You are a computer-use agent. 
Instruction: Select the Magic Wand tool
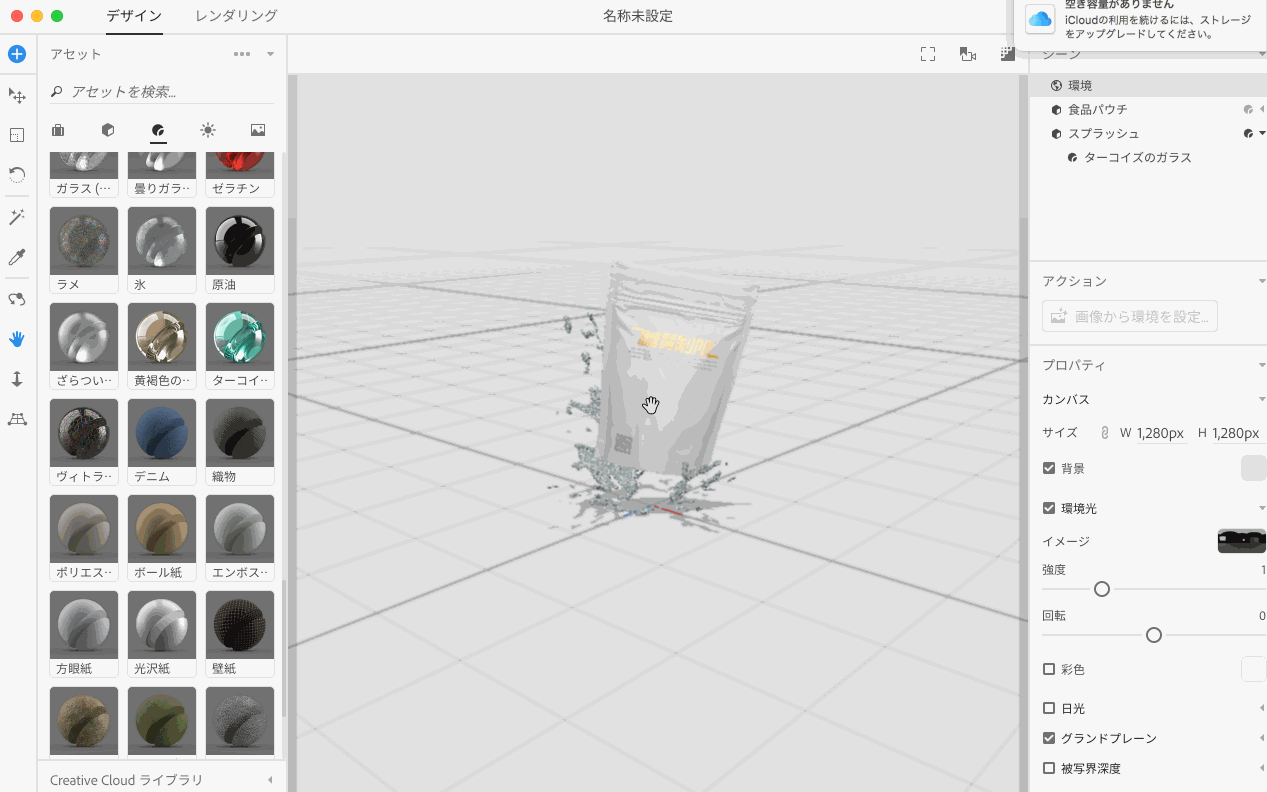pyautogui.click(x=17, y=217)
